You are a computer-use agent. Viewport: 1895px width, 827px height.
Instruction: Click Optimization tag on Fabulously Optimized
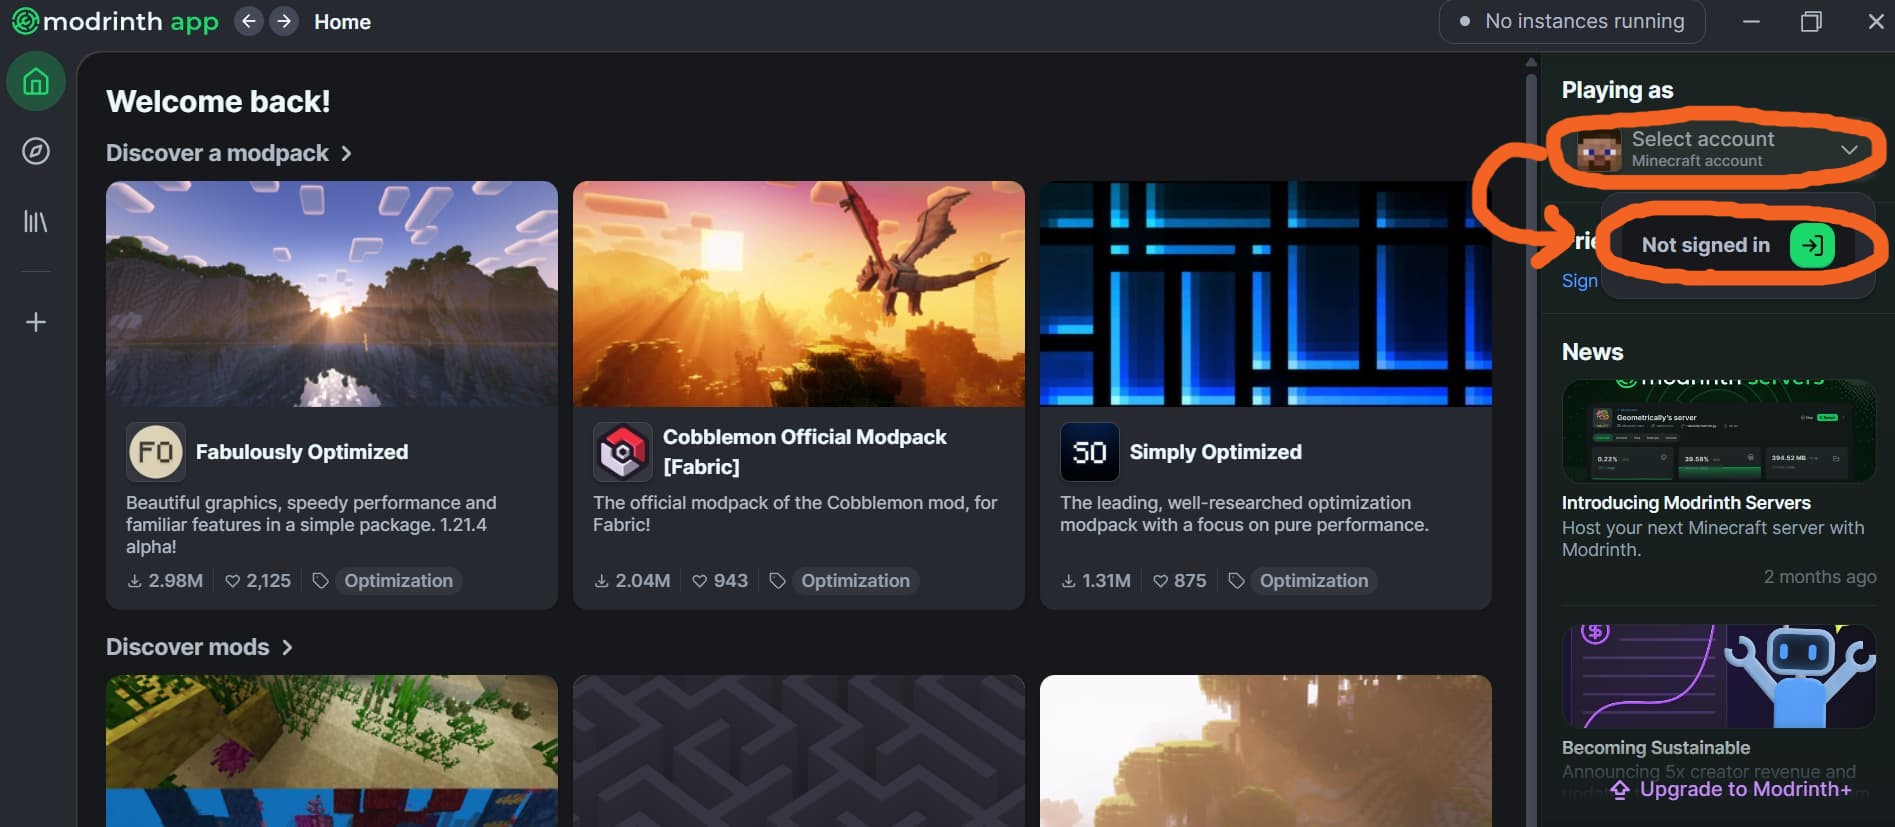398,581
